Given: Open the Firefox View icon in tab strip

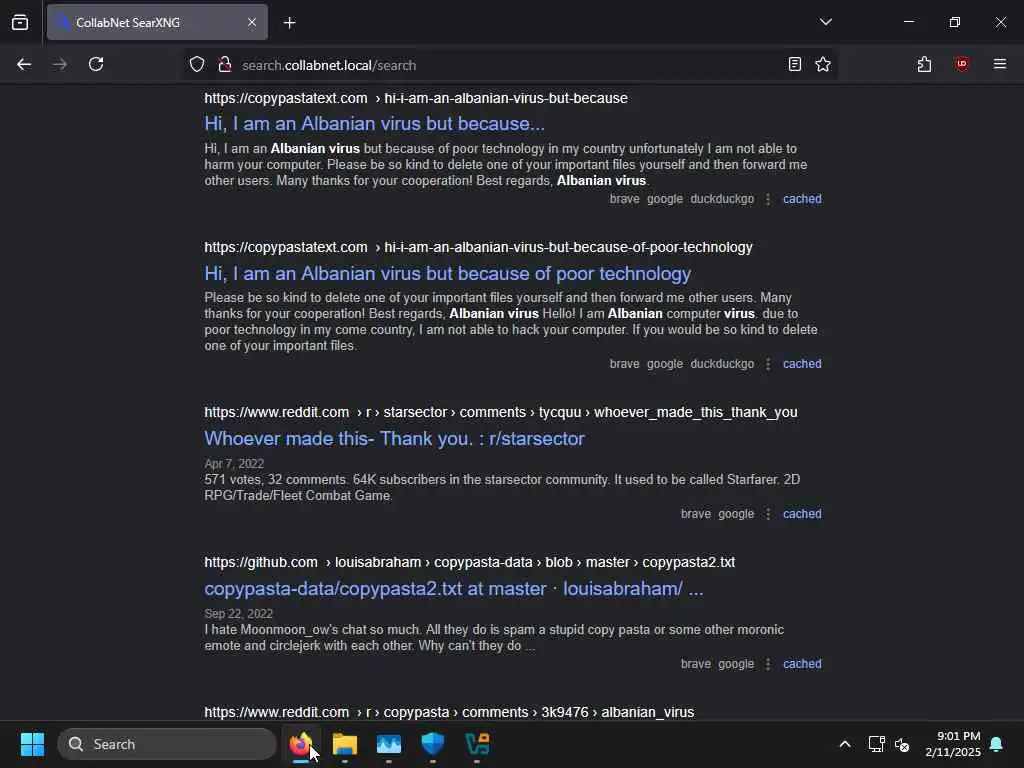Looking at the screenshot, I should point(20,23).
